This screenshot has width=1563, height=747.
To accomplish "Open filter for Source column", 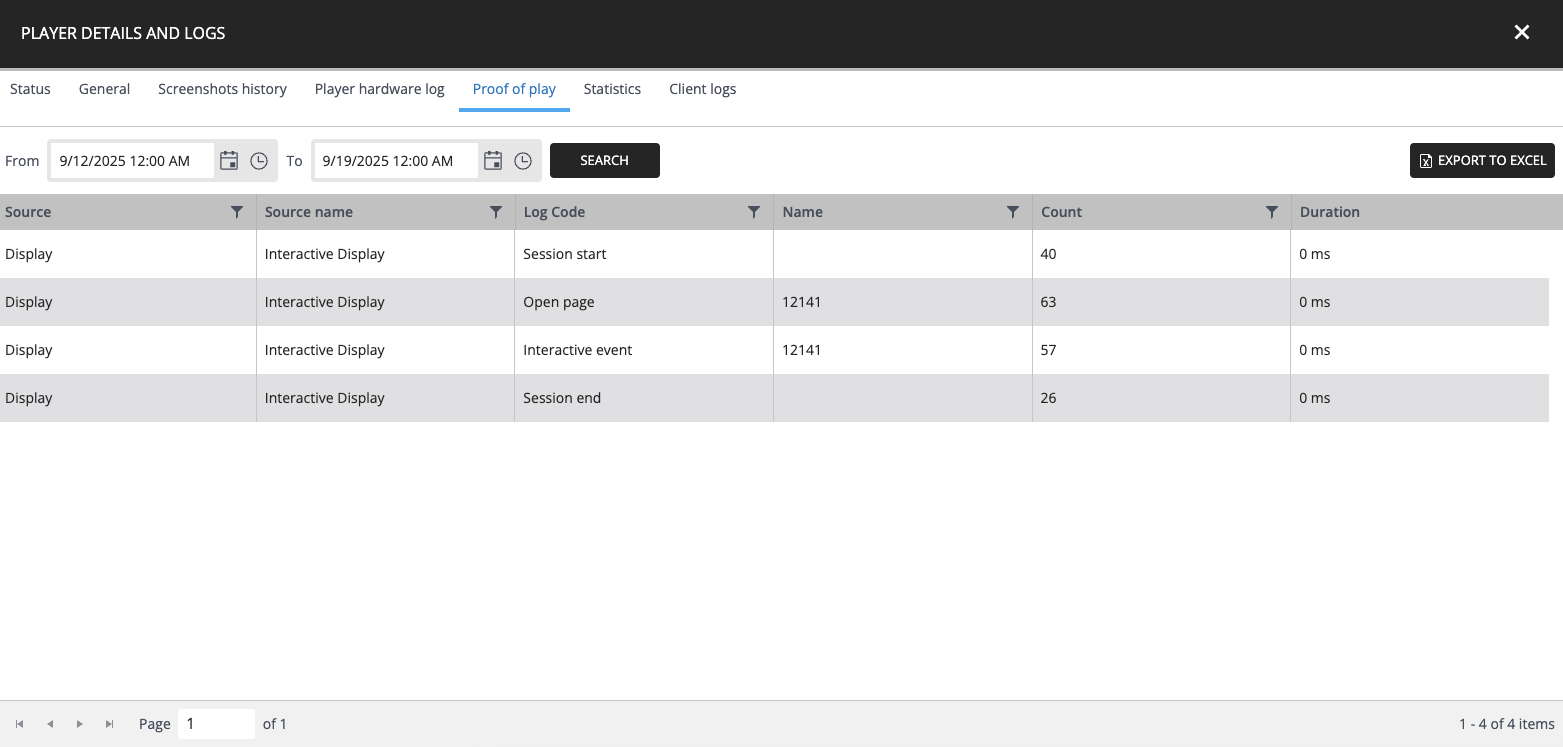I will tap(237, 212).
